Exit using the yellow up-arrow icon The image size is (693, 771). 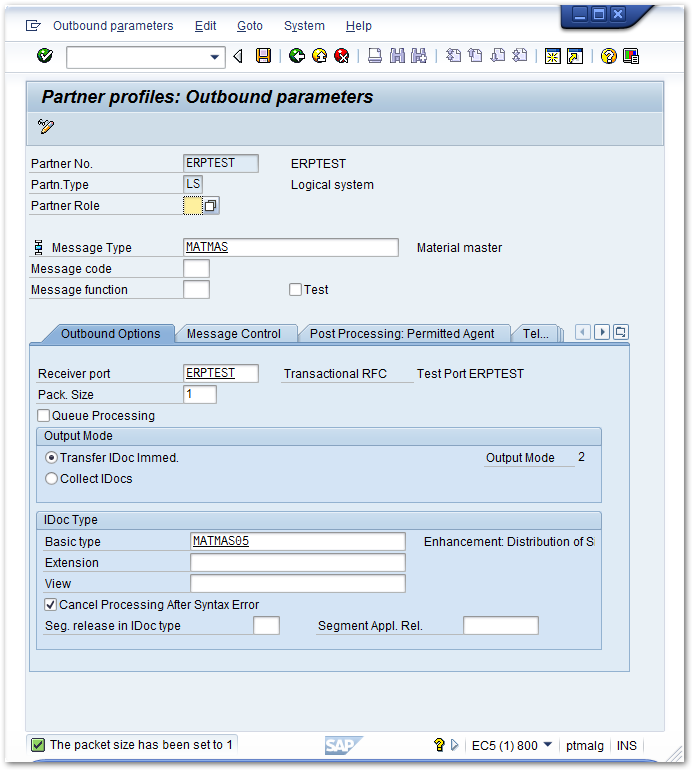(320, 56)
